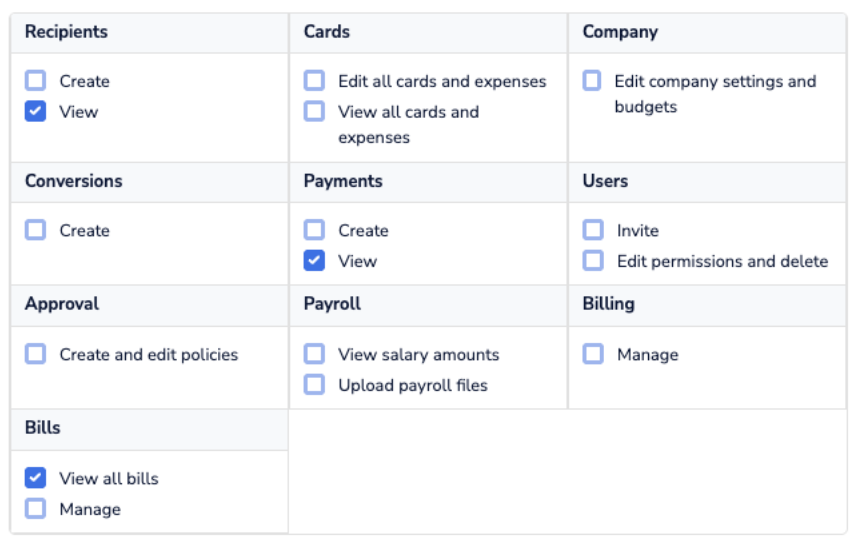Image resolution: width=860 pixels, height=544 pixels.
Task: Uncheck View permission under Payments
Action: pos(315,261)
